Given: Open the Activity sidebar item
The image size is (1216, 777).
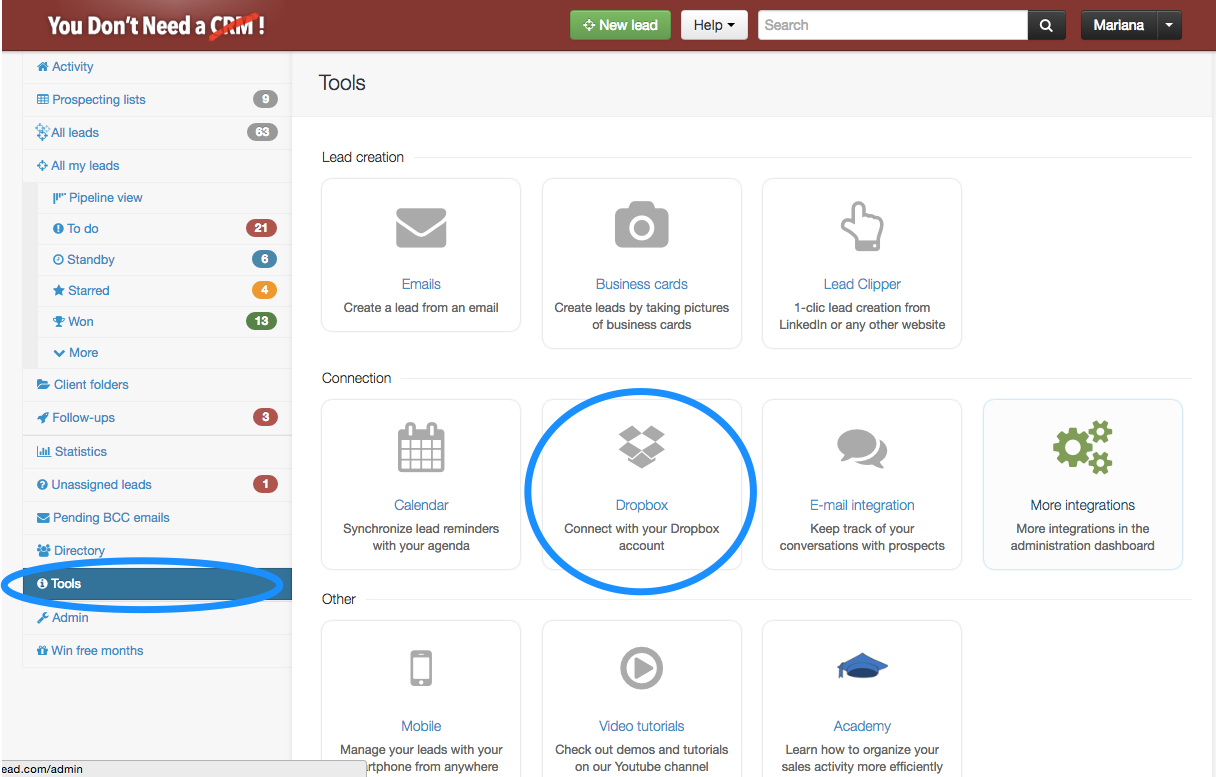Looking at the screenshot, I should coord(157,67).
